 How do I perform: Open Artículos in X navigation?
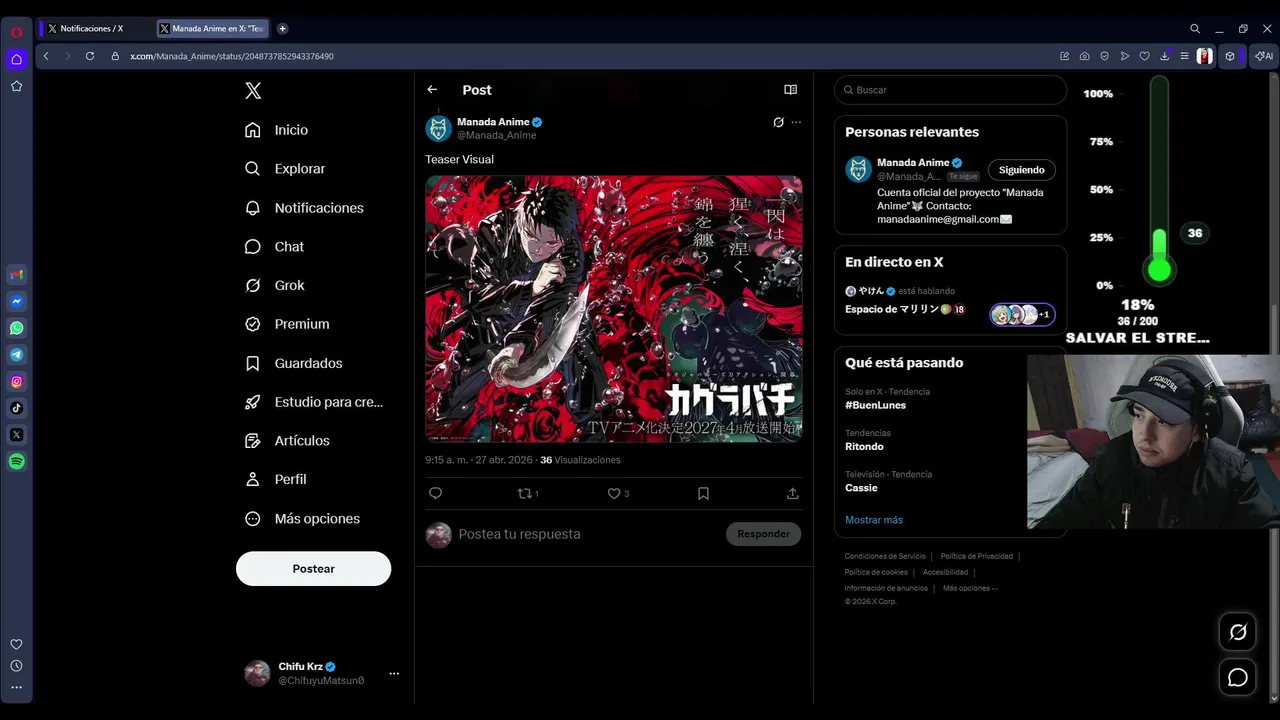point(288,440)
